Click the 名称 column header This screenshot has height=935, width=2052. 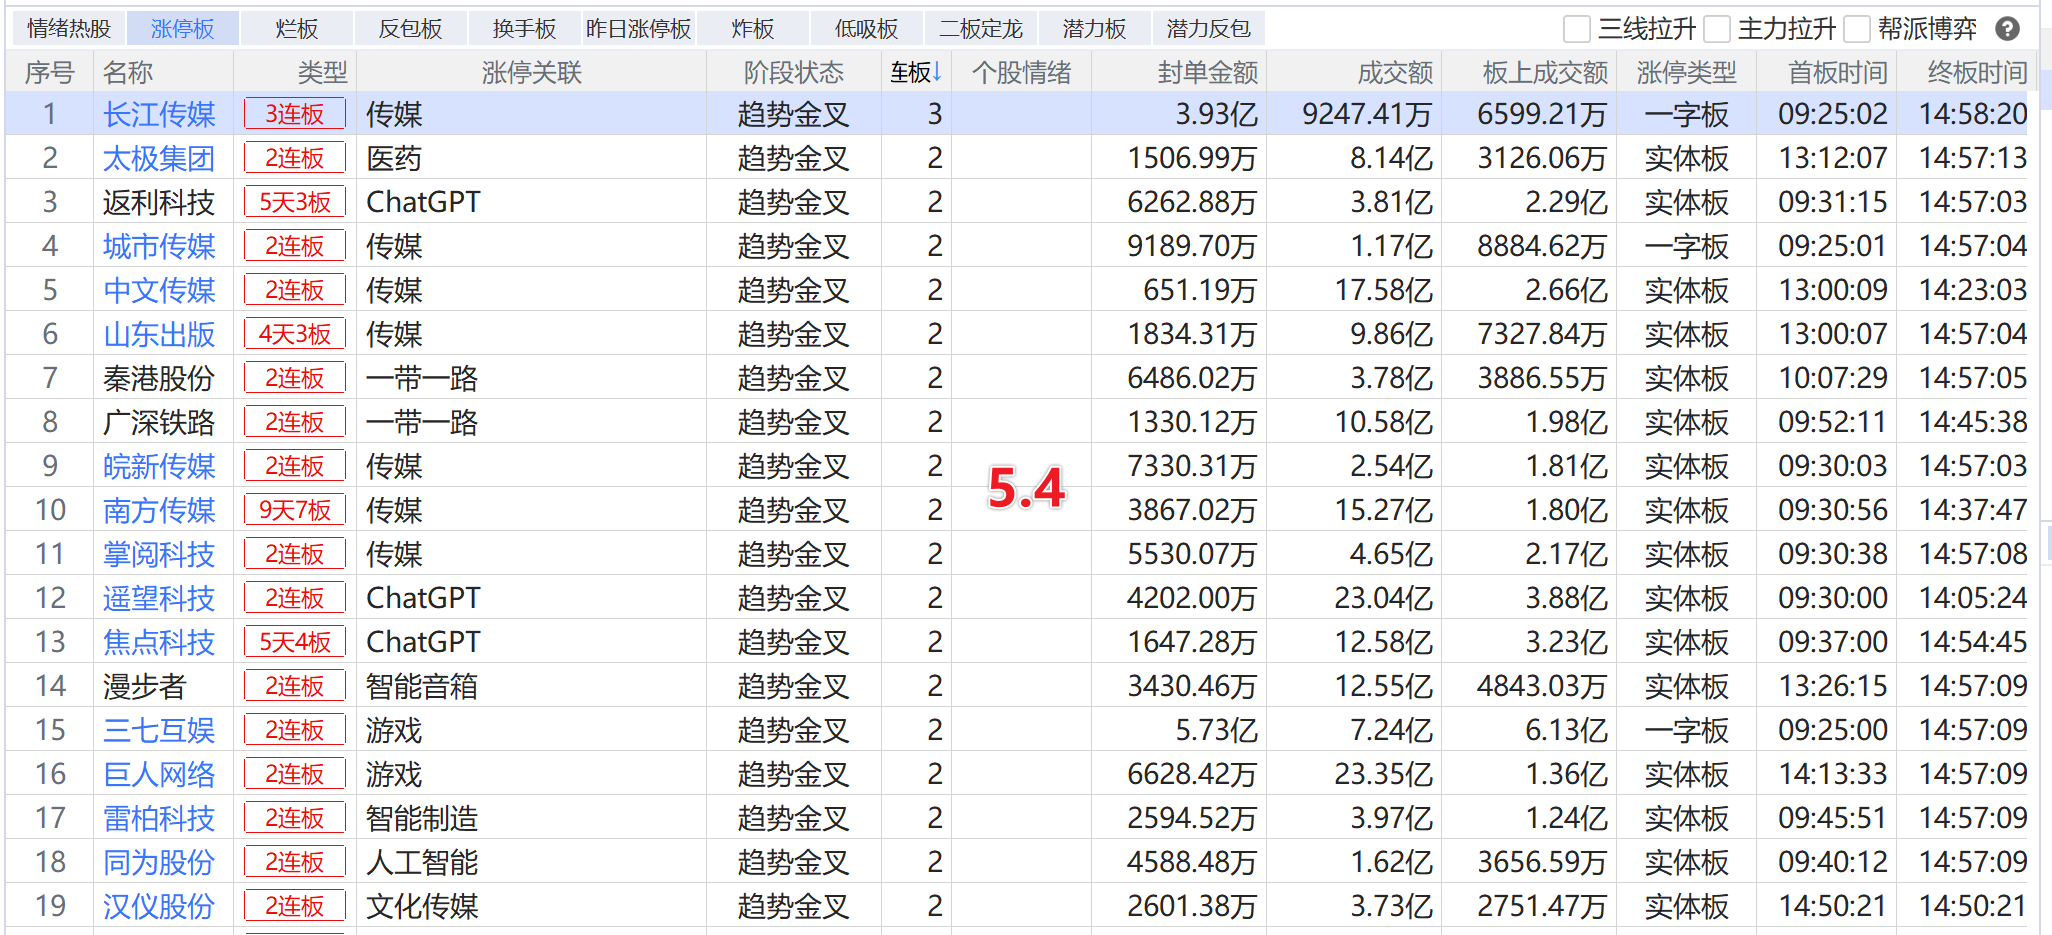(x=128, y=72)
